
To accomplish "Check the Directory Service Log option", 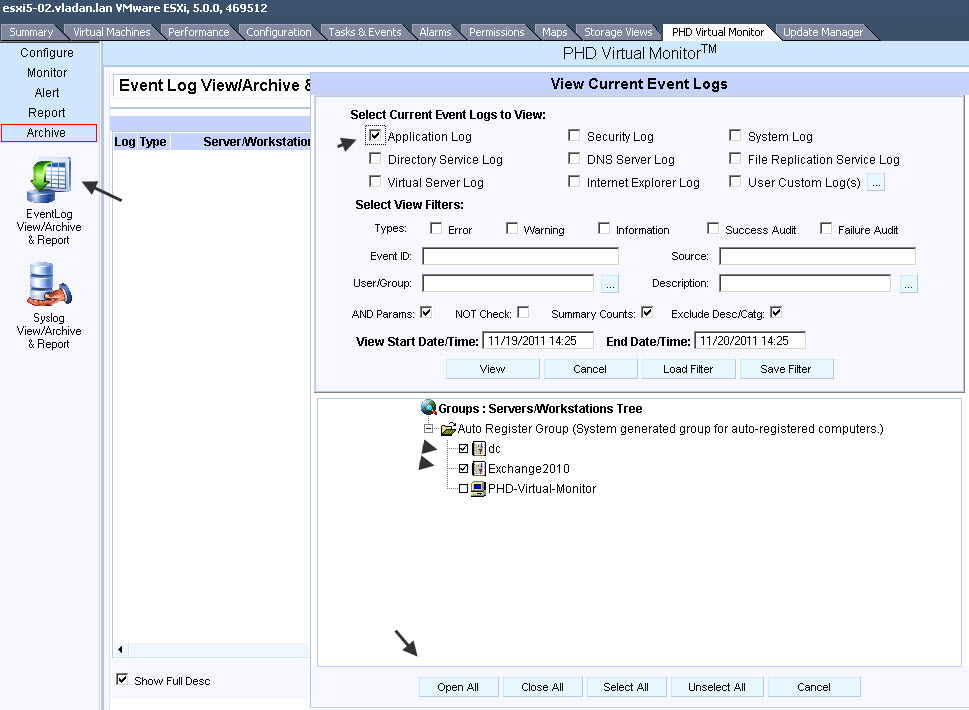I will tap(375, 158).
